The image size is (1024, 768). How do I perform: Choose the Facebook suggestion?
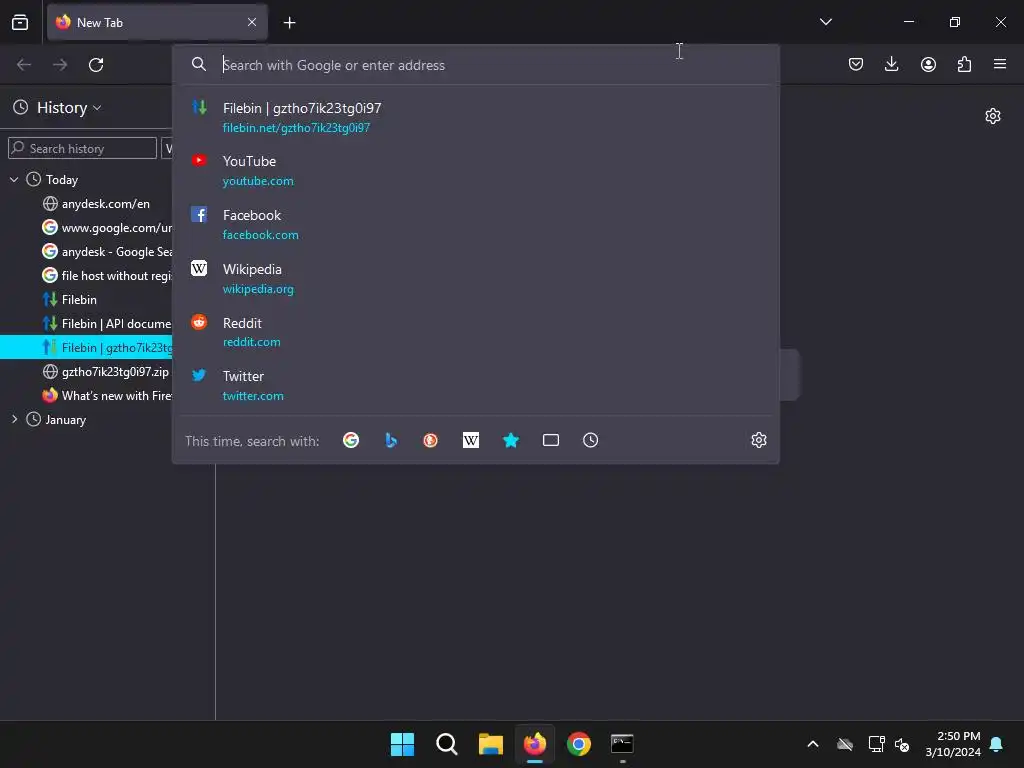(475, 225)
